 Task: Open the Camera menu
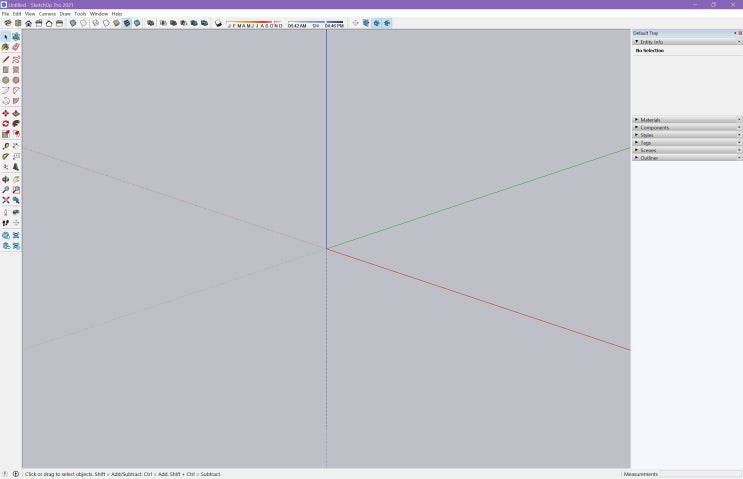point(47,14)
